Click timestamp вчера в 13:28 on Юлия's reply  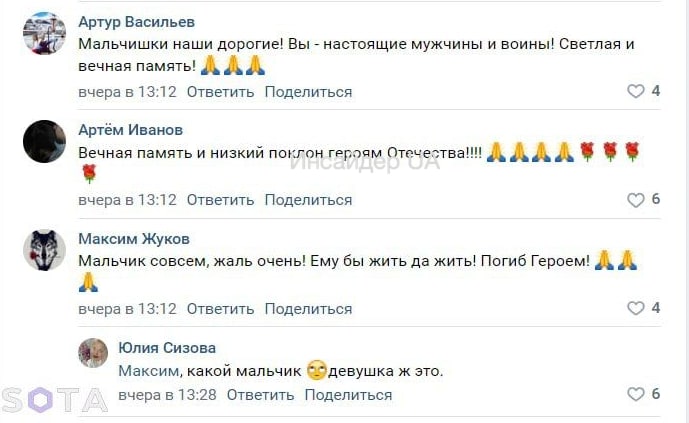click(x=167, y=395)
